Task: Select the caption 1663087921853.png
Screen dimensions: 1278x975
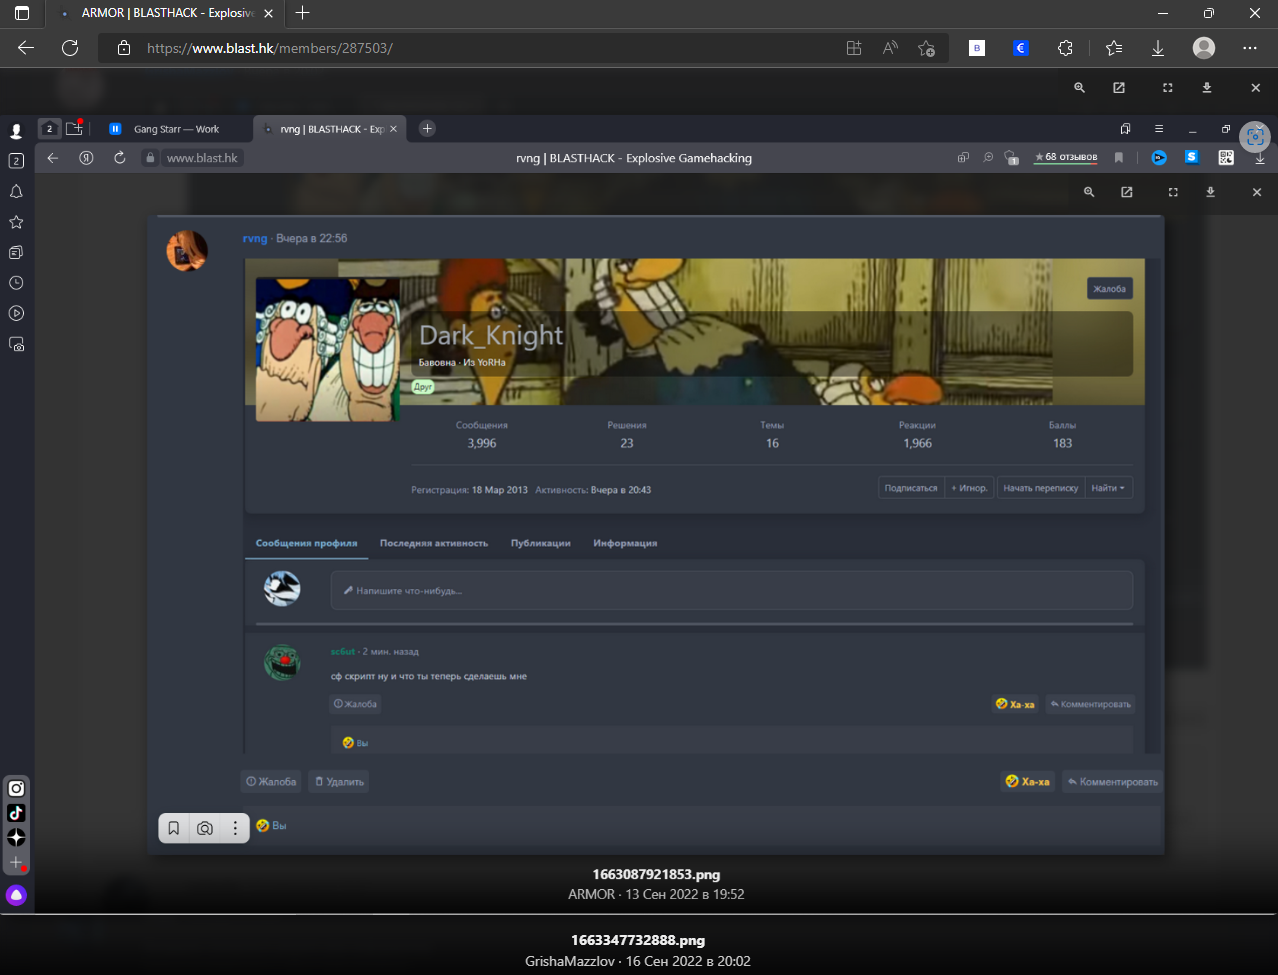Action: coord(656,875)
